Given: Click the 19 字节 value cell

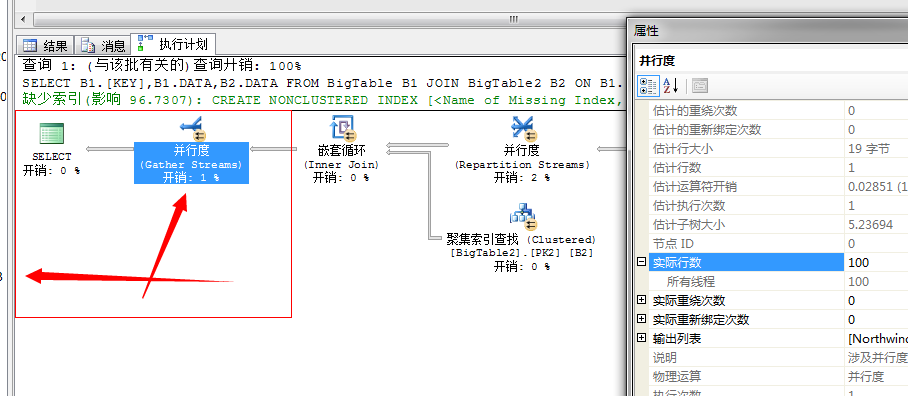Looking at the screenshot, I should [x=876, y=148].
